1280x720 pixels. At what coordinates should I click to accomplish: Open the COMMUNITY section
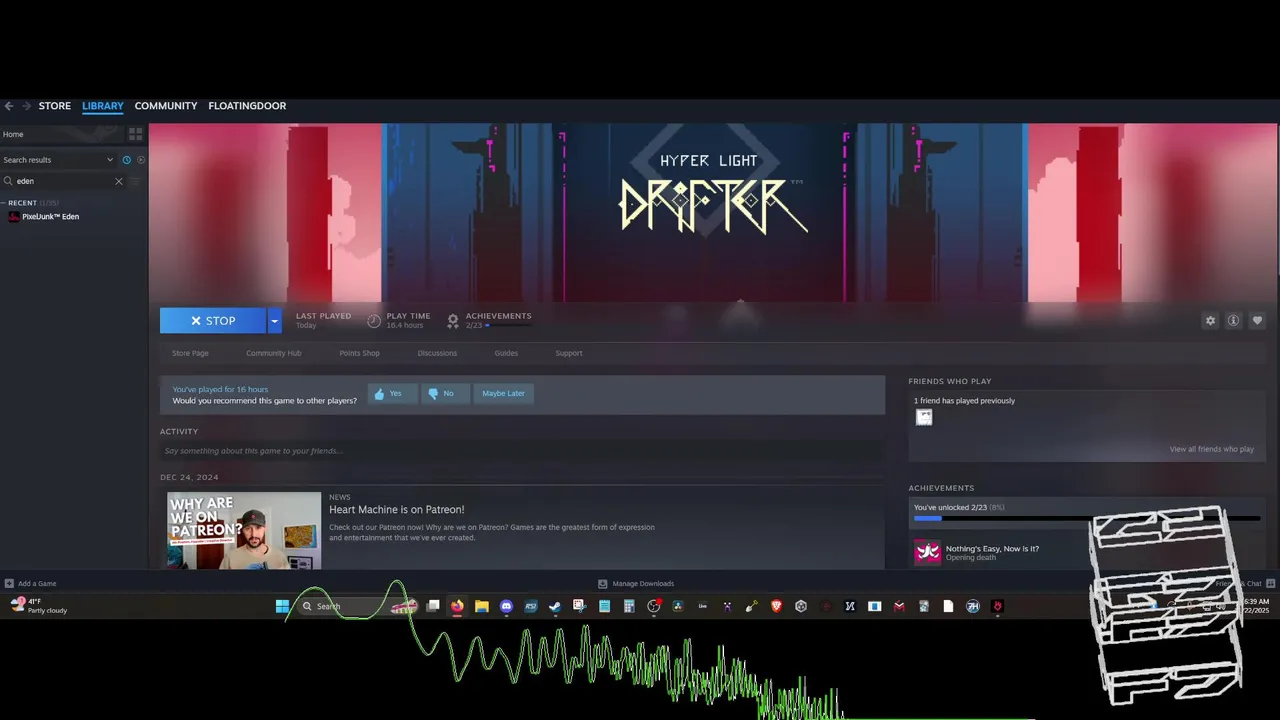[x=166, y=106]
